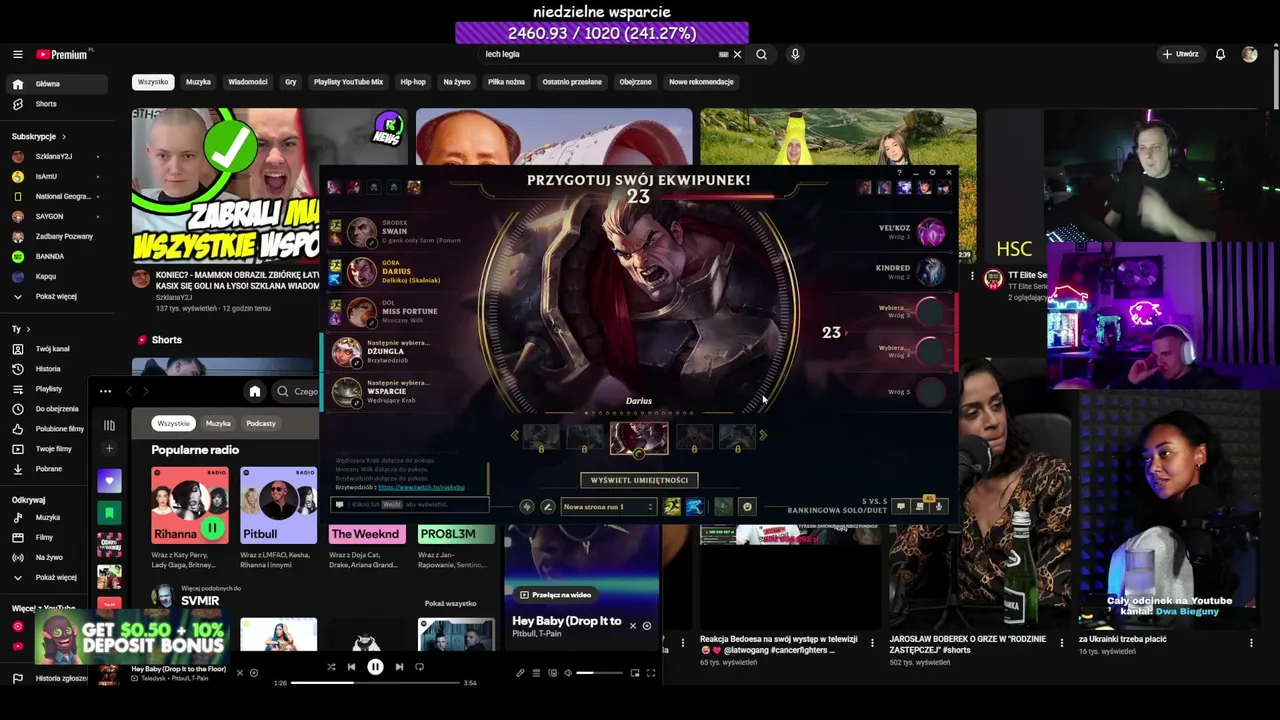Select Spotify Podcasty filter chip
Screen dimensions: 1280x720
pos(261,423)
